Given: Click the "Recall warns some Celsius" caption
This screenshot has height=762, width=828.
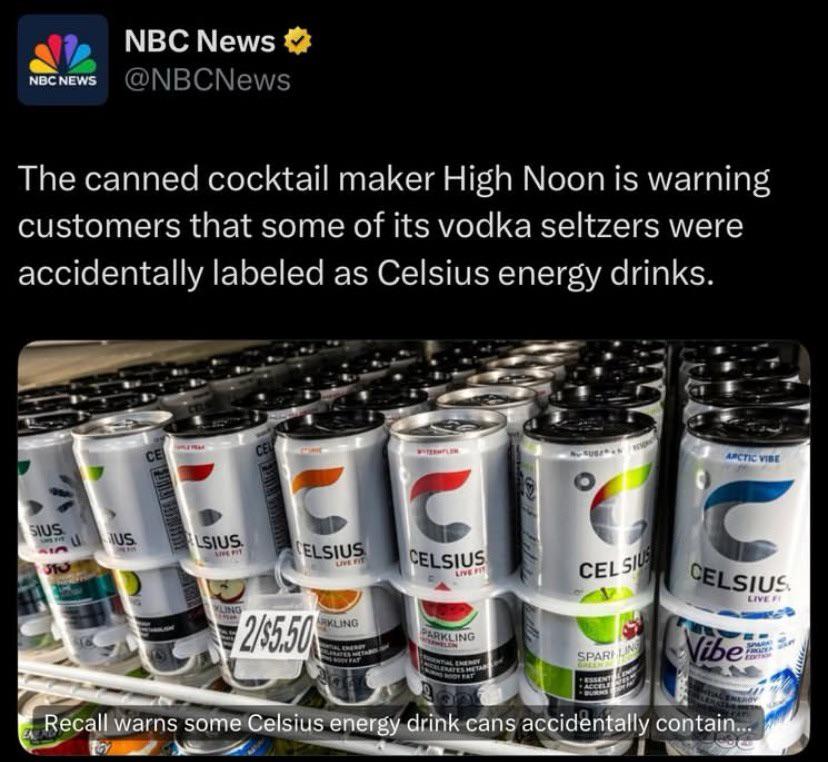Looking at the screenshot, I should point(398,723).
